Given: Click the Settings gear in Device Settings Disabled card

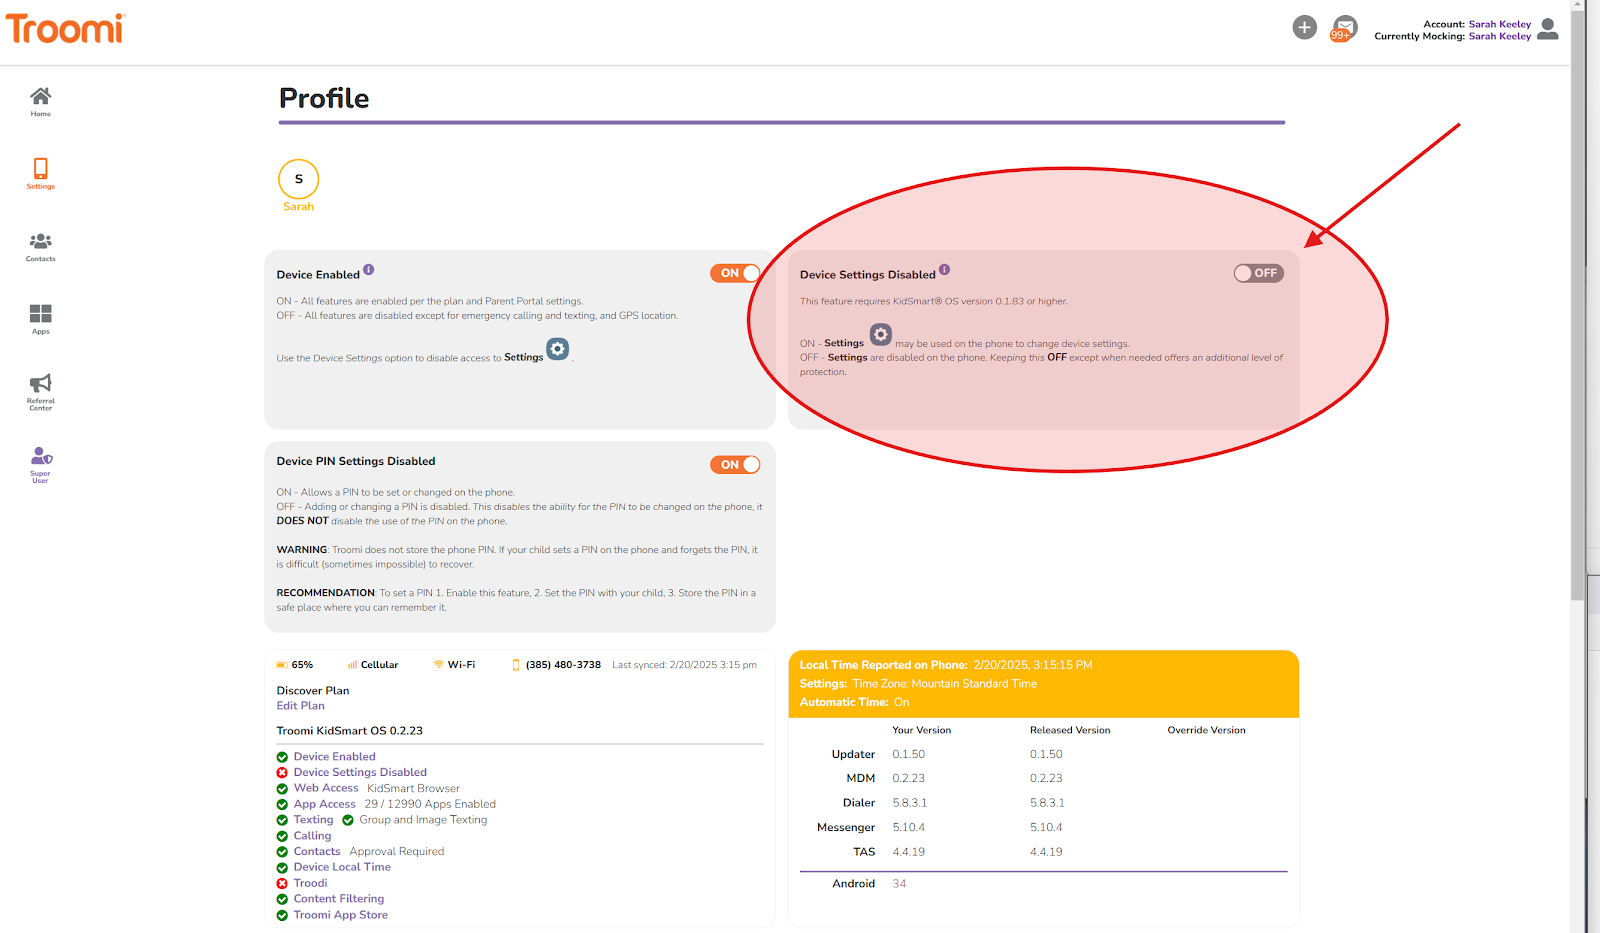Looking at the screenshot, I should (880, 334).
